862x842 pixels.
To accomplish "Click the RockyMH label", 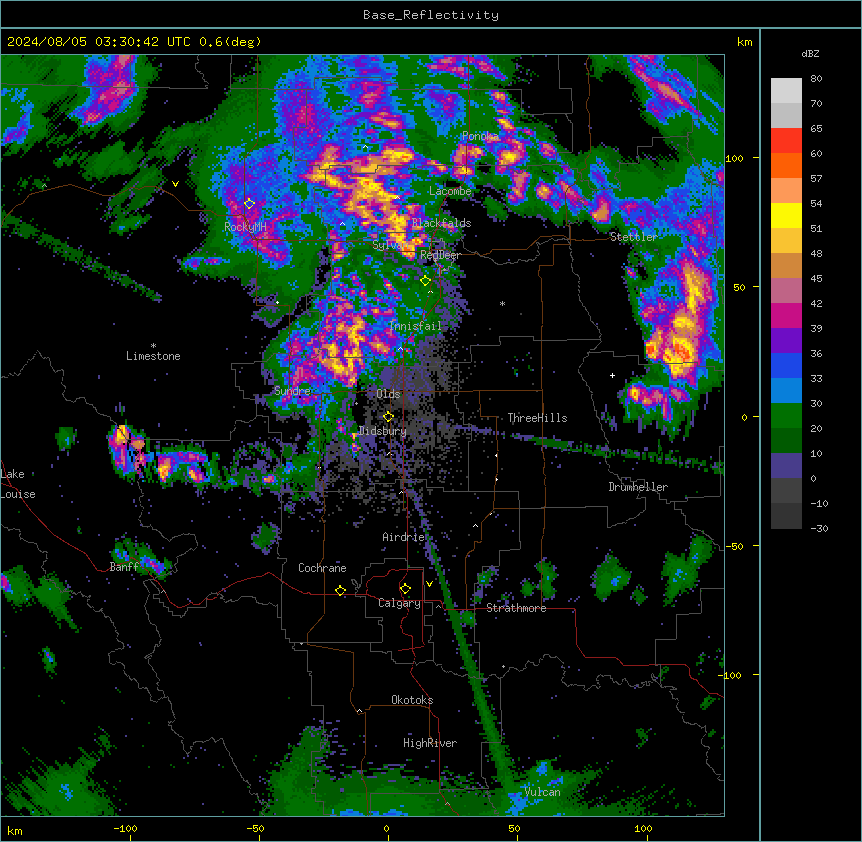I will pyautogui.click(x=245, y=227).
